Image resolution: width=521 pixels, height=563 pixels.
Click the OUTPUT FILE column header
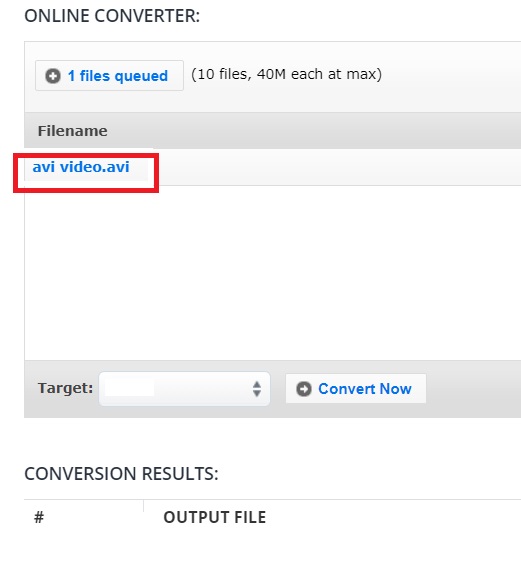215,517
